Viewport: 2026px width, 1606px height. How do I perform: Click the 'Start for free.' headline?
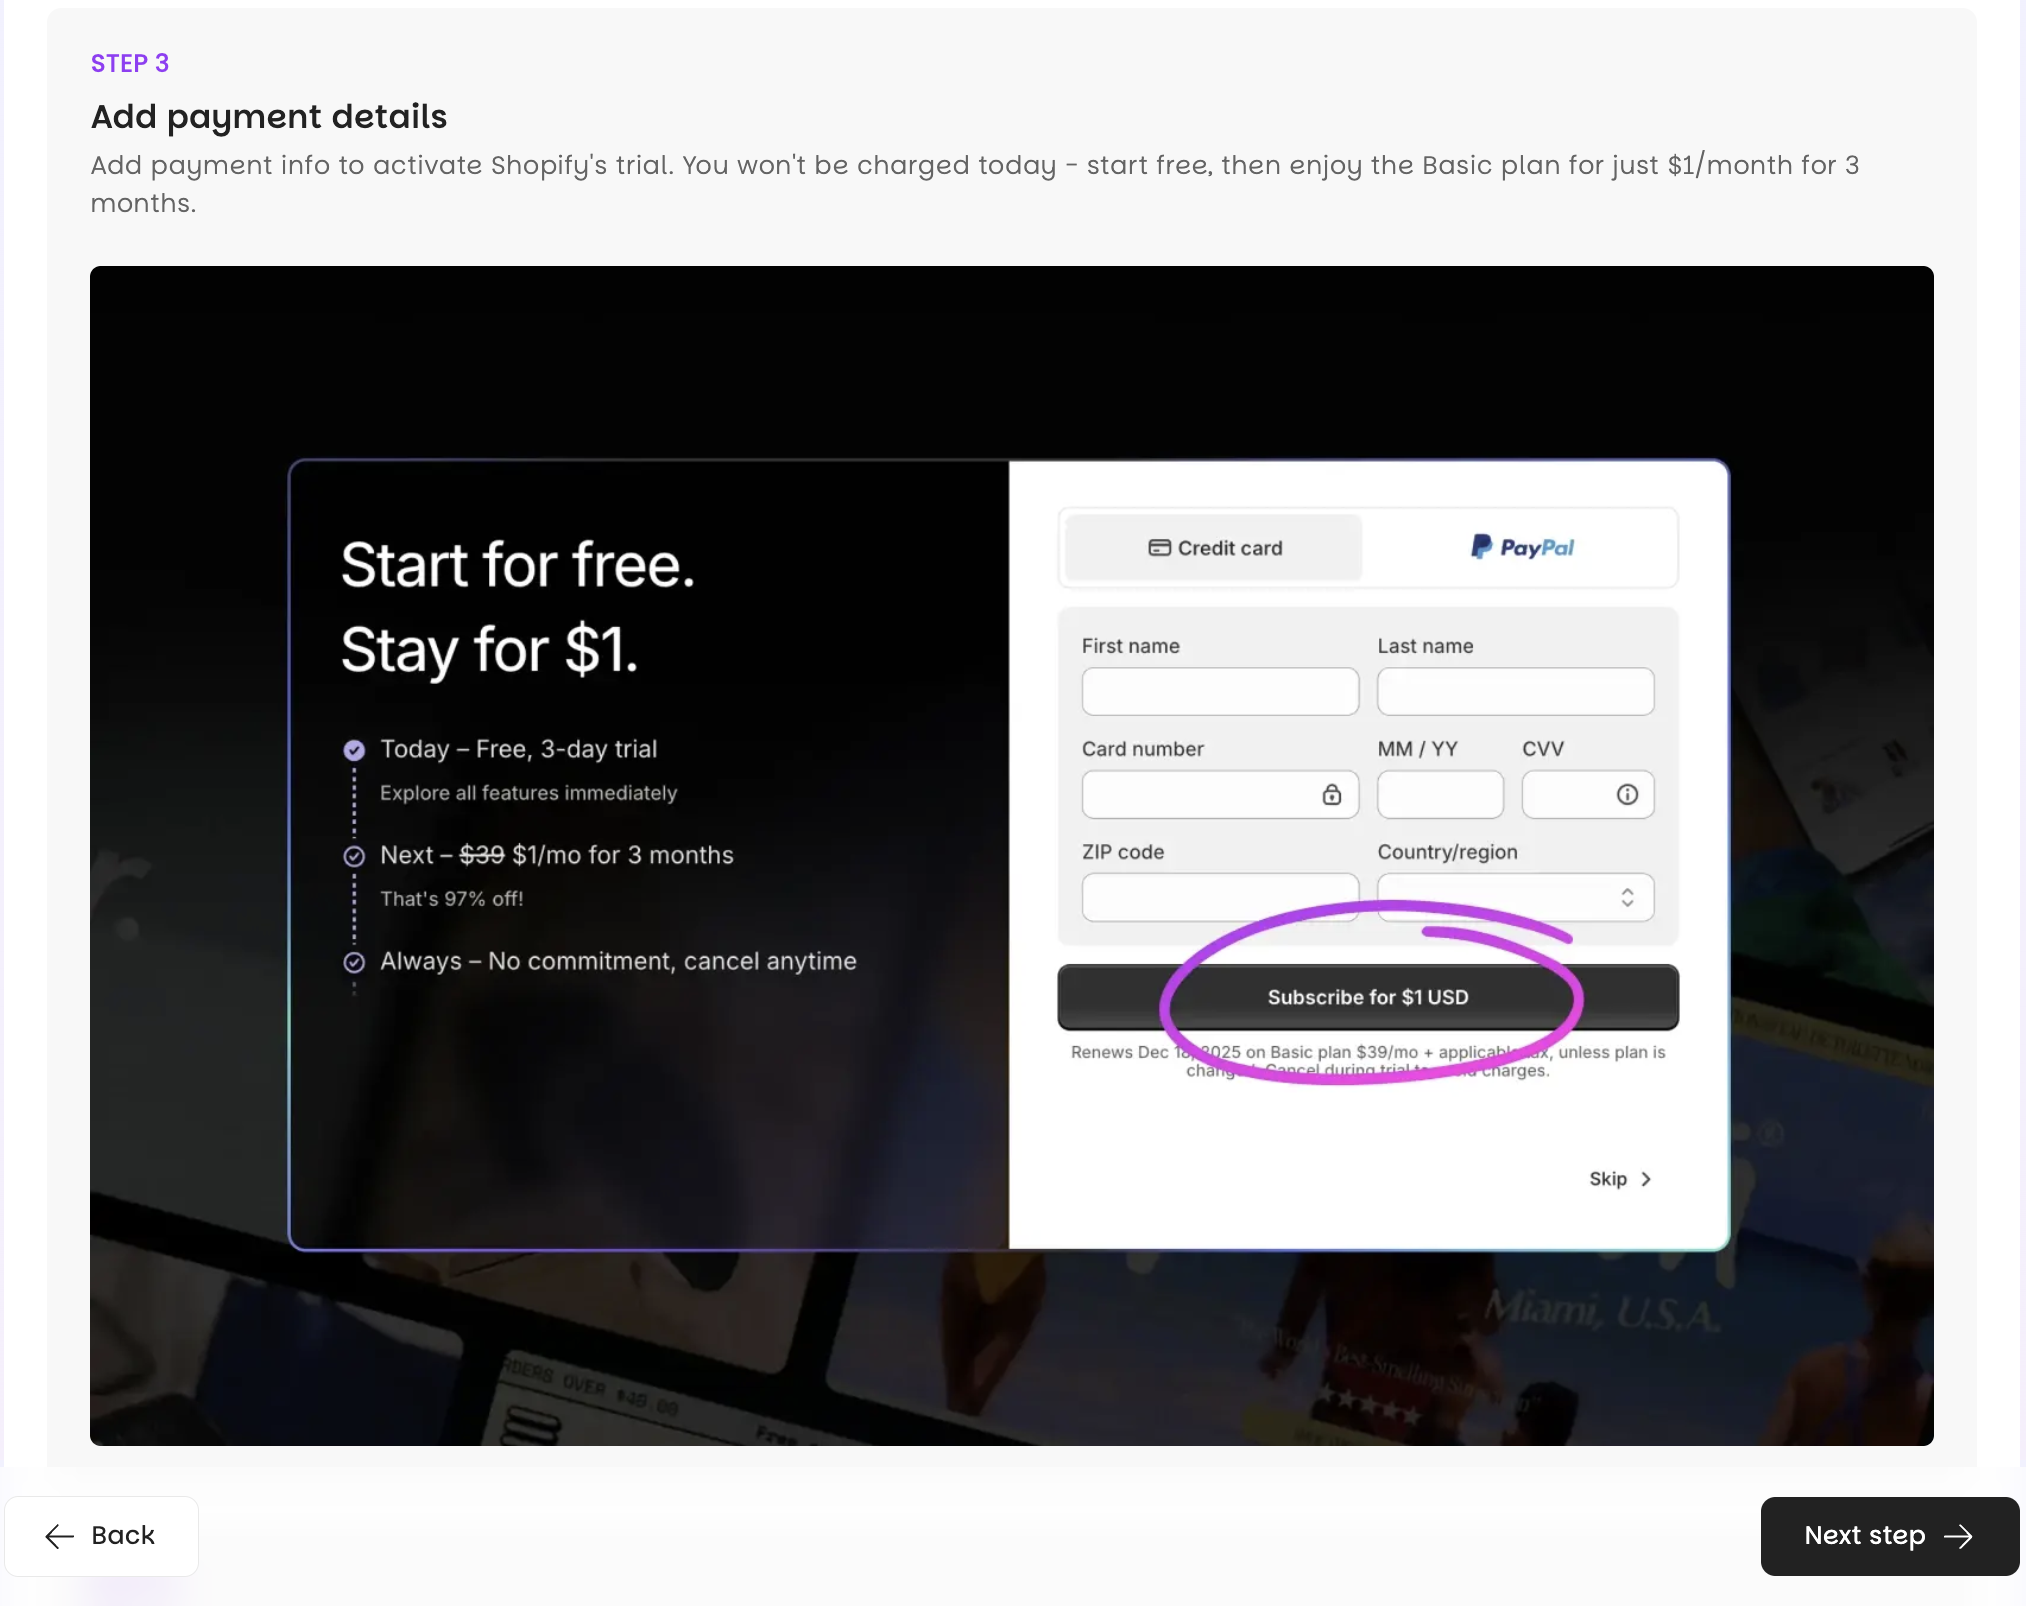(x=518, y=565)
